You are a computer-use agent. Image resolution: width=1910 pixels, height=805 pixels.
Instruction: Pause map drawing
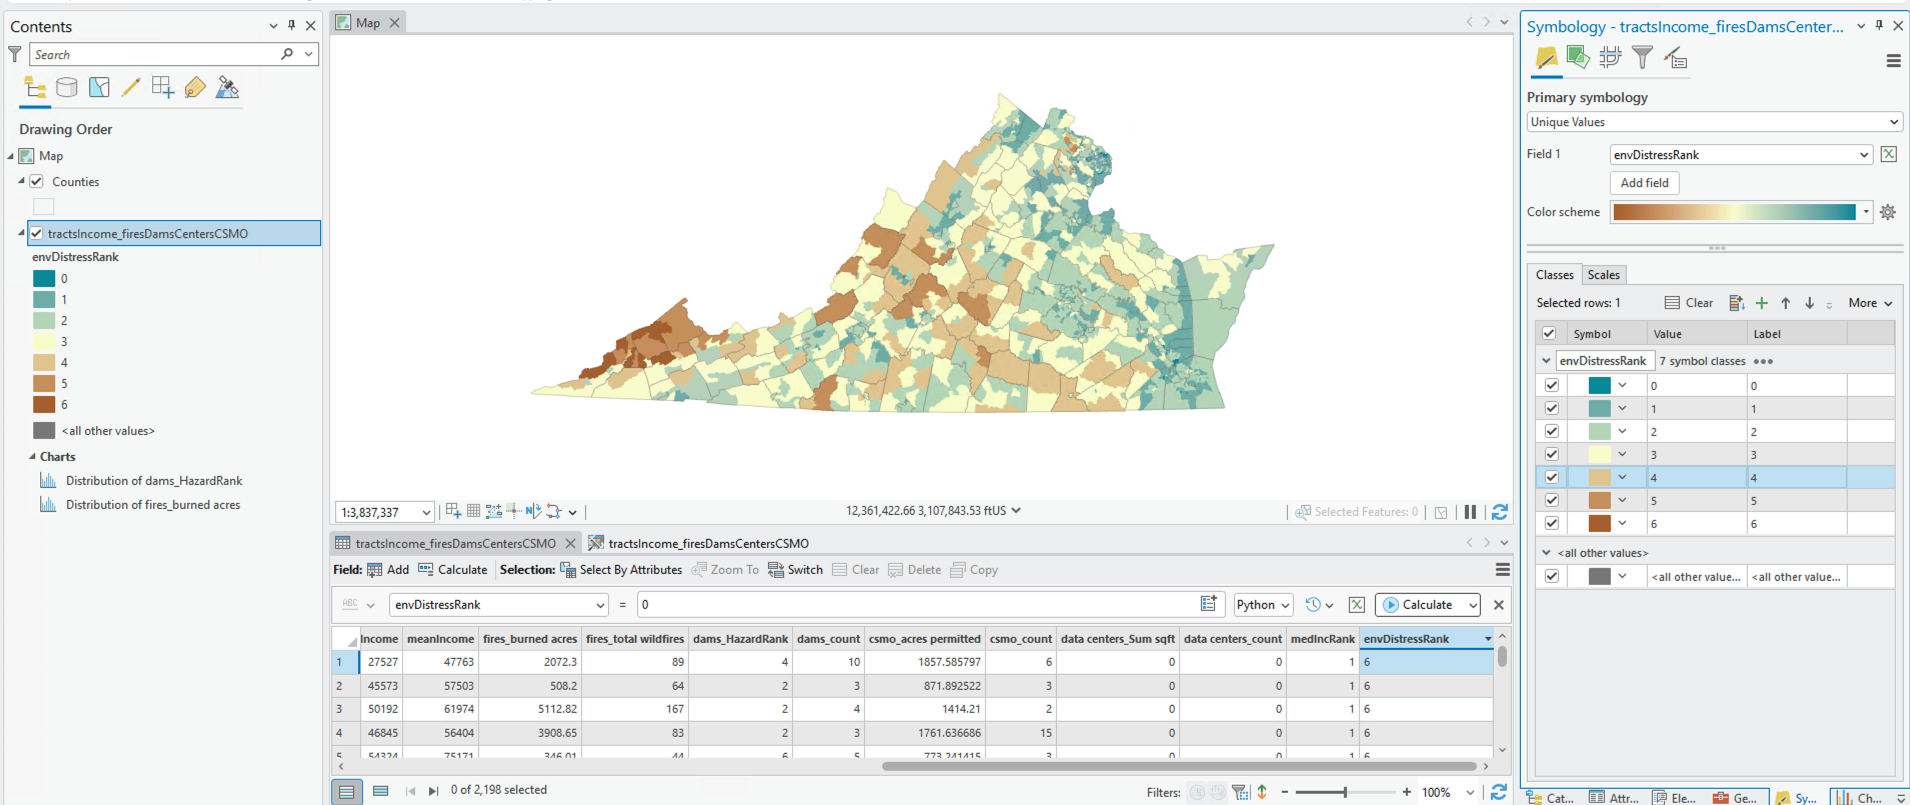tap(1470, 512)
